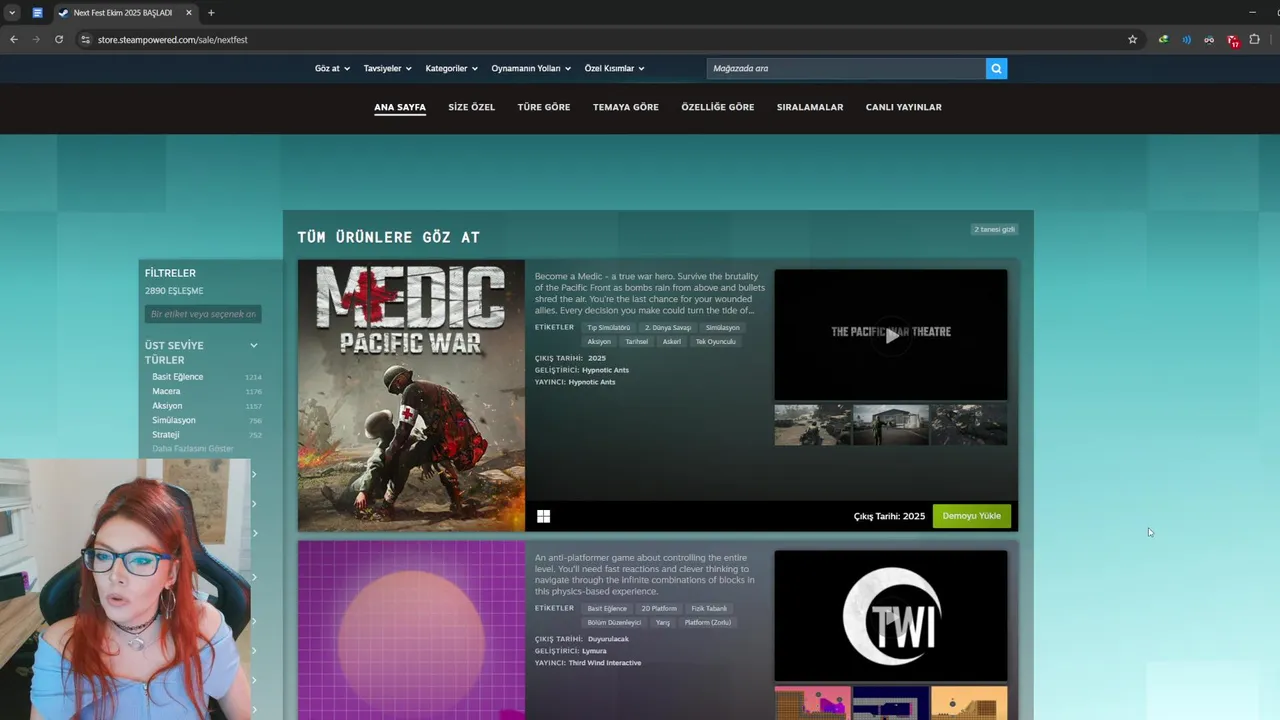The height and width of the screenshot is (720, 1280).
Task: Filter by Macera genre
Action: pyautogui.click(x=166, y=391)
